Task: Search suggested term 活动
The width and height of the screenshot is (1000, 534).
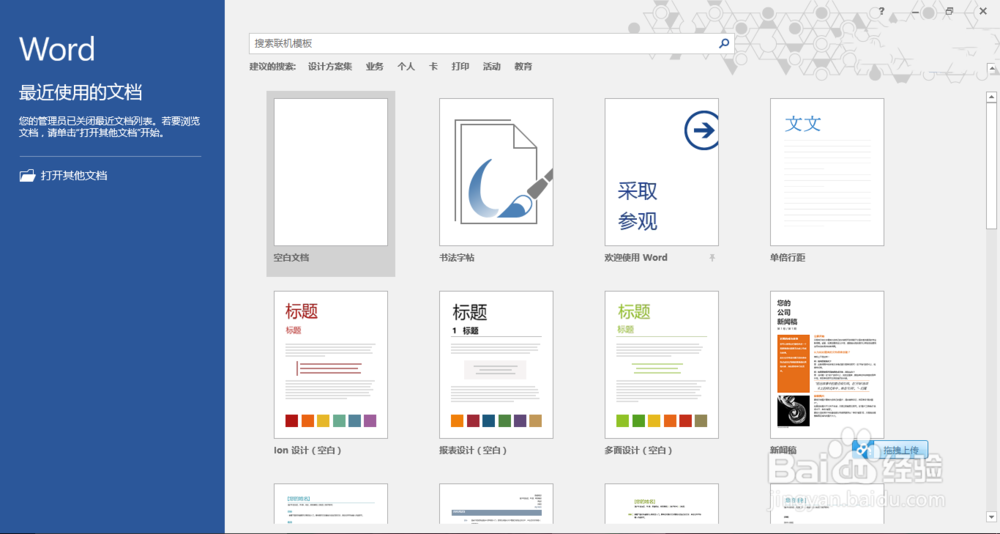Action: pyautogui.click(x=491, y=66)
